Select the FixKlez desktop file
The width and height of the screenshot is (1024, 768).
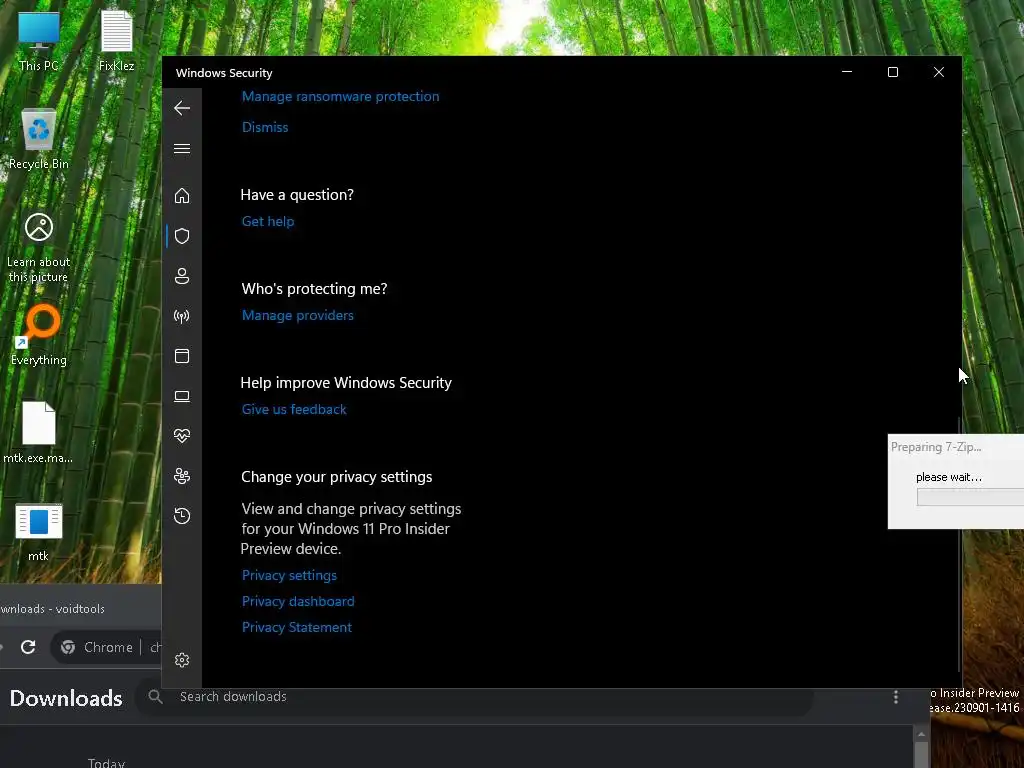[x=116, y=42]
